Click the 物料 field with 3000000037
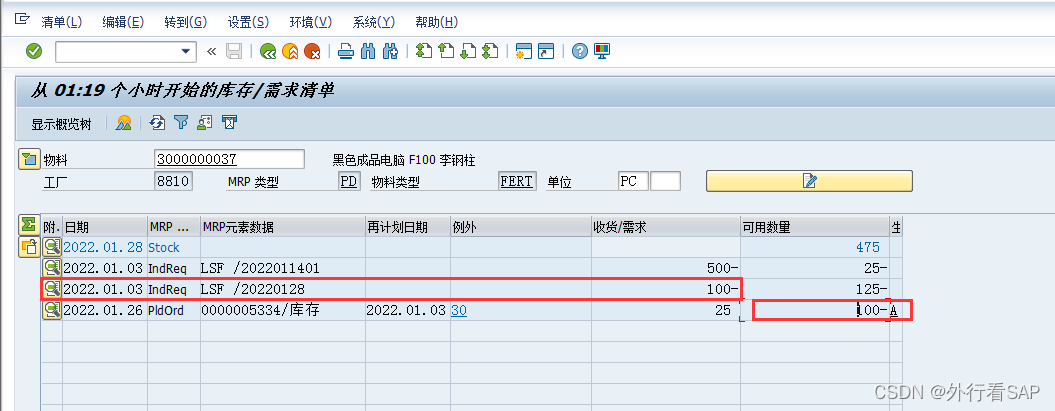 coord(229,159)
